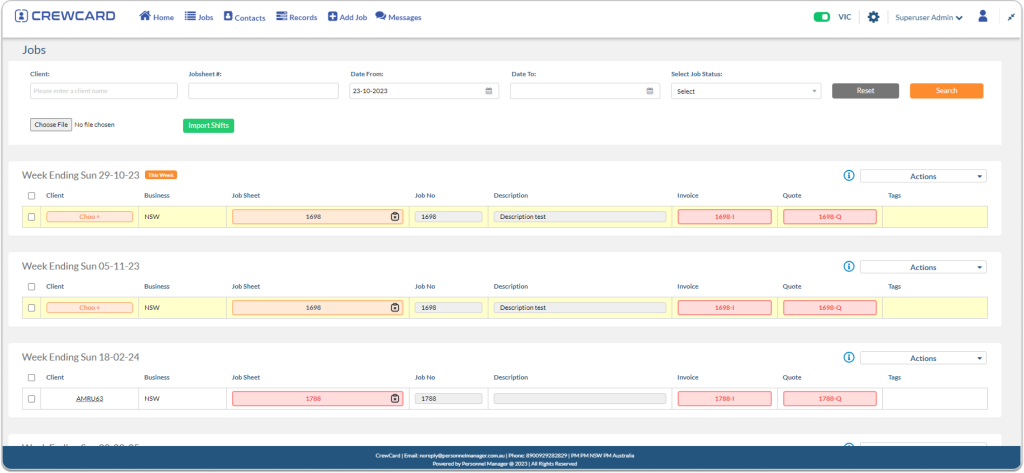Open the Select Job Status dropdown

[745, 91]
